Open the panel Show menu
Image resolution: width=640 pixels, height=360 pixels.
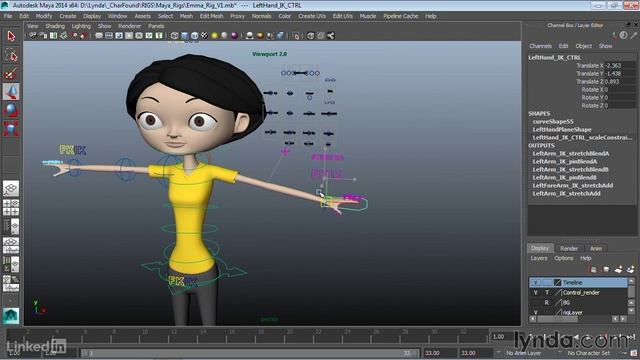(104, 26)
